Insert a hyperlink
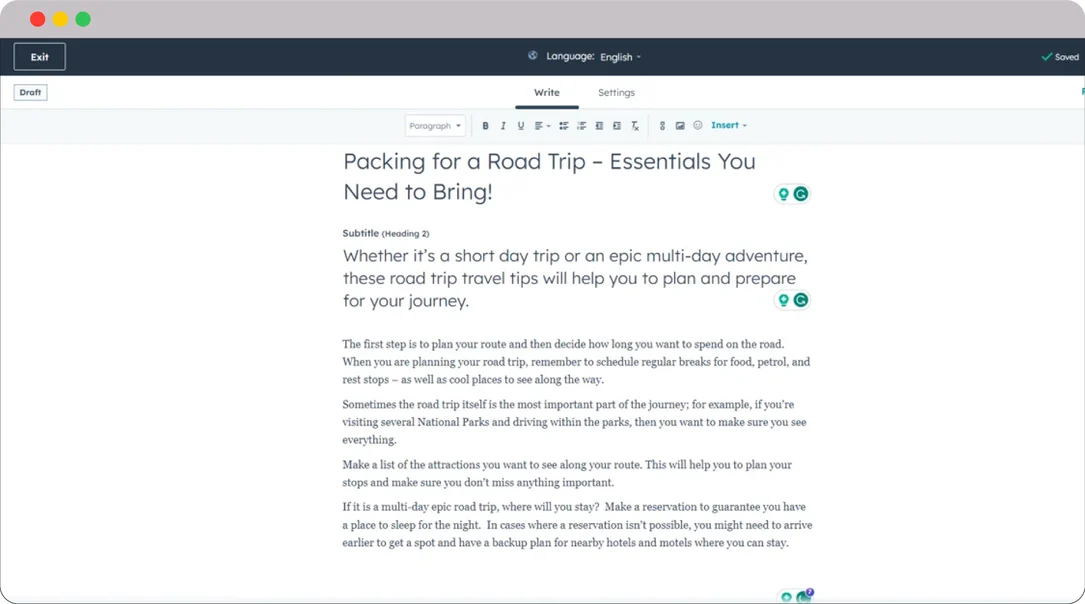 coord(662,126)
